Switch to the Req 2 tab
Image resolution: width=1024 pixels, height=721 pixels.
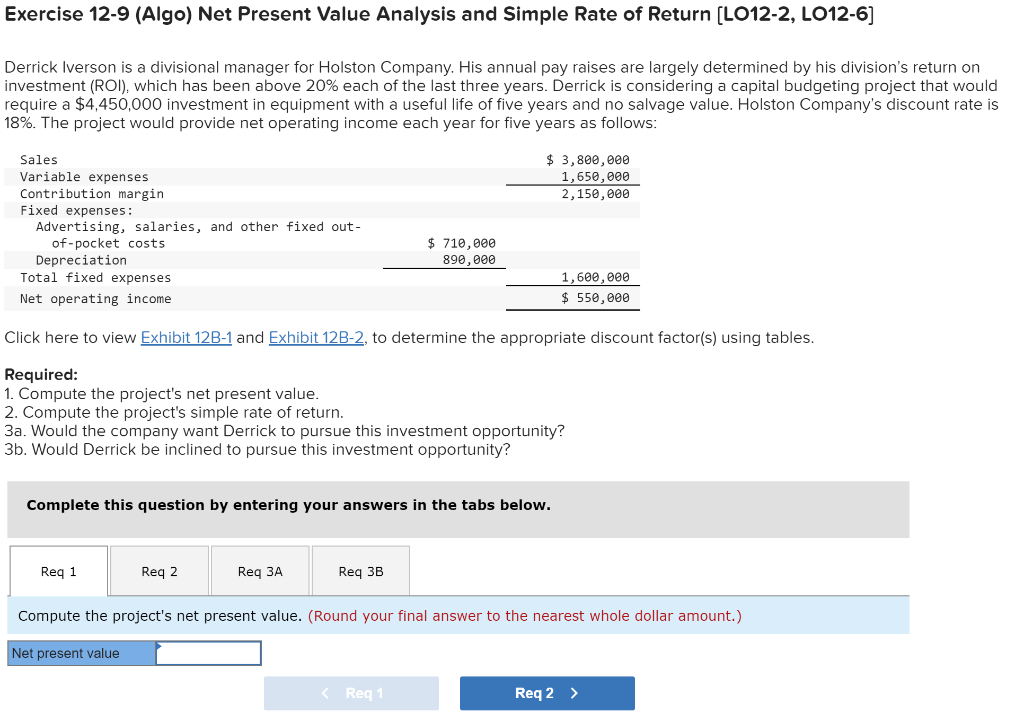(158, 570)
